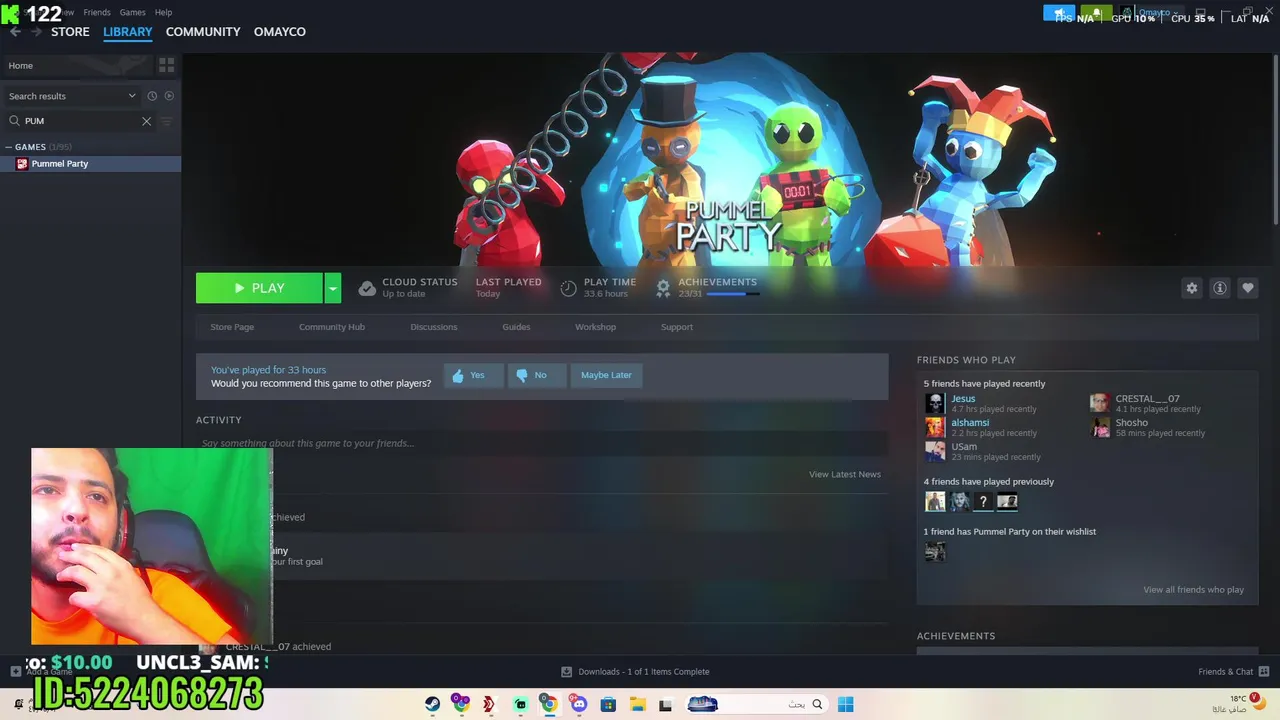The image size is (1280, 720).
Task: Open the Workshop link
Action: coord(595,327)
